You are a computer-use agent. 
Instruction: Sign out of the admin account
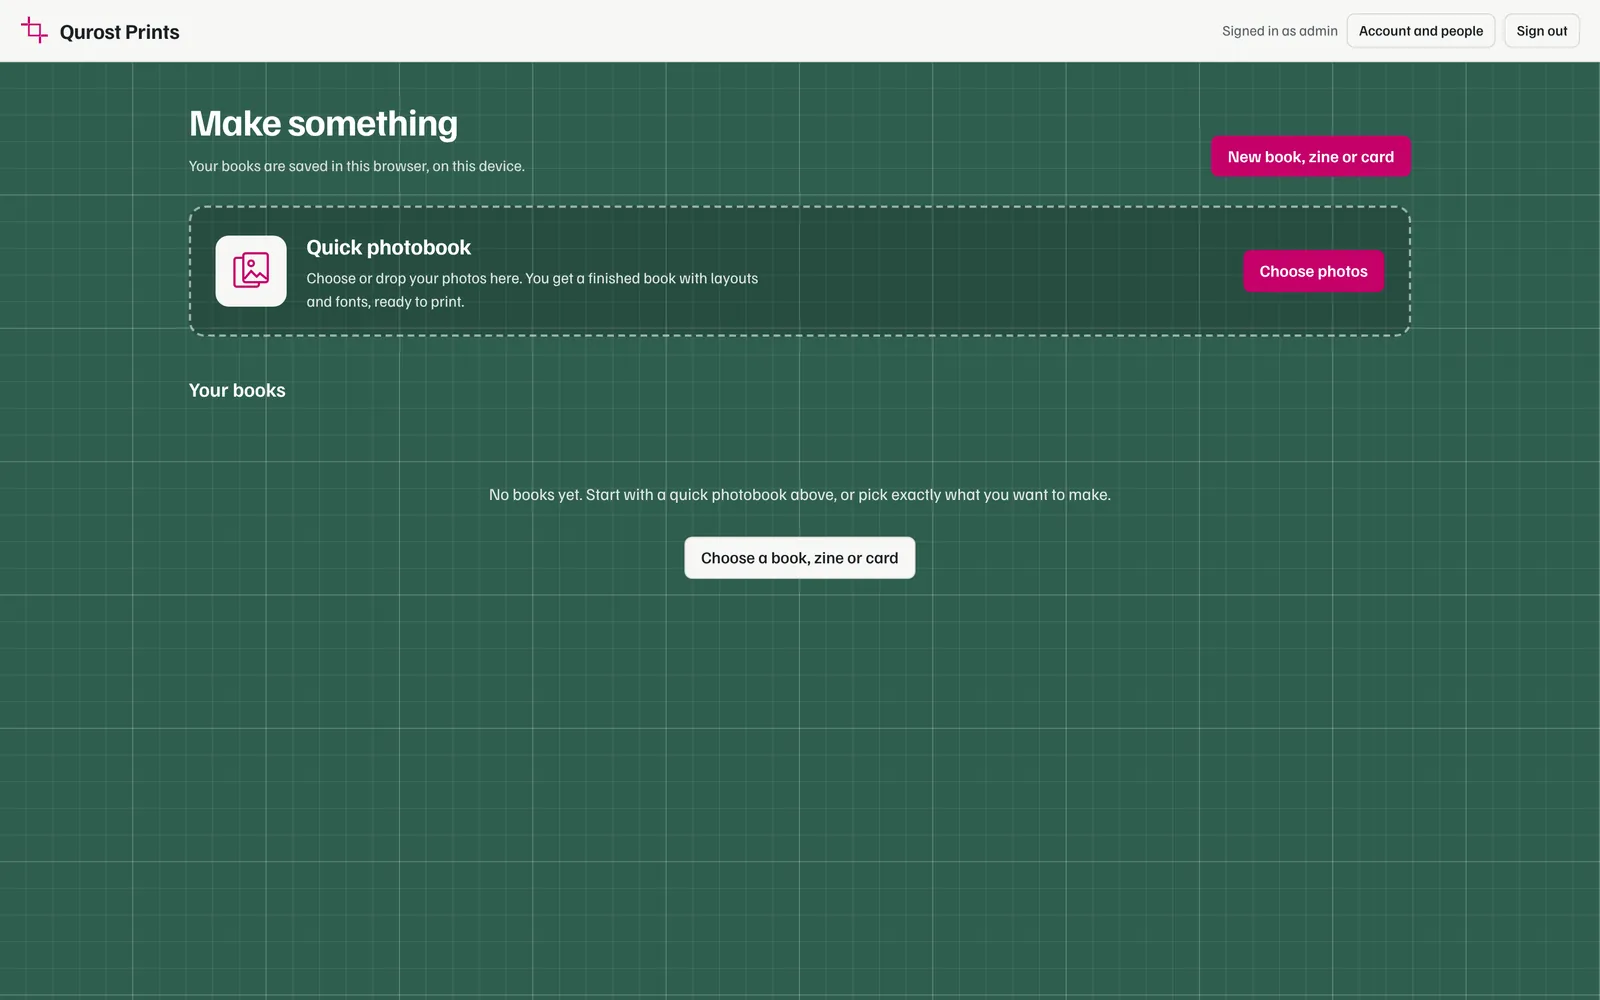tap(1541, 31)
